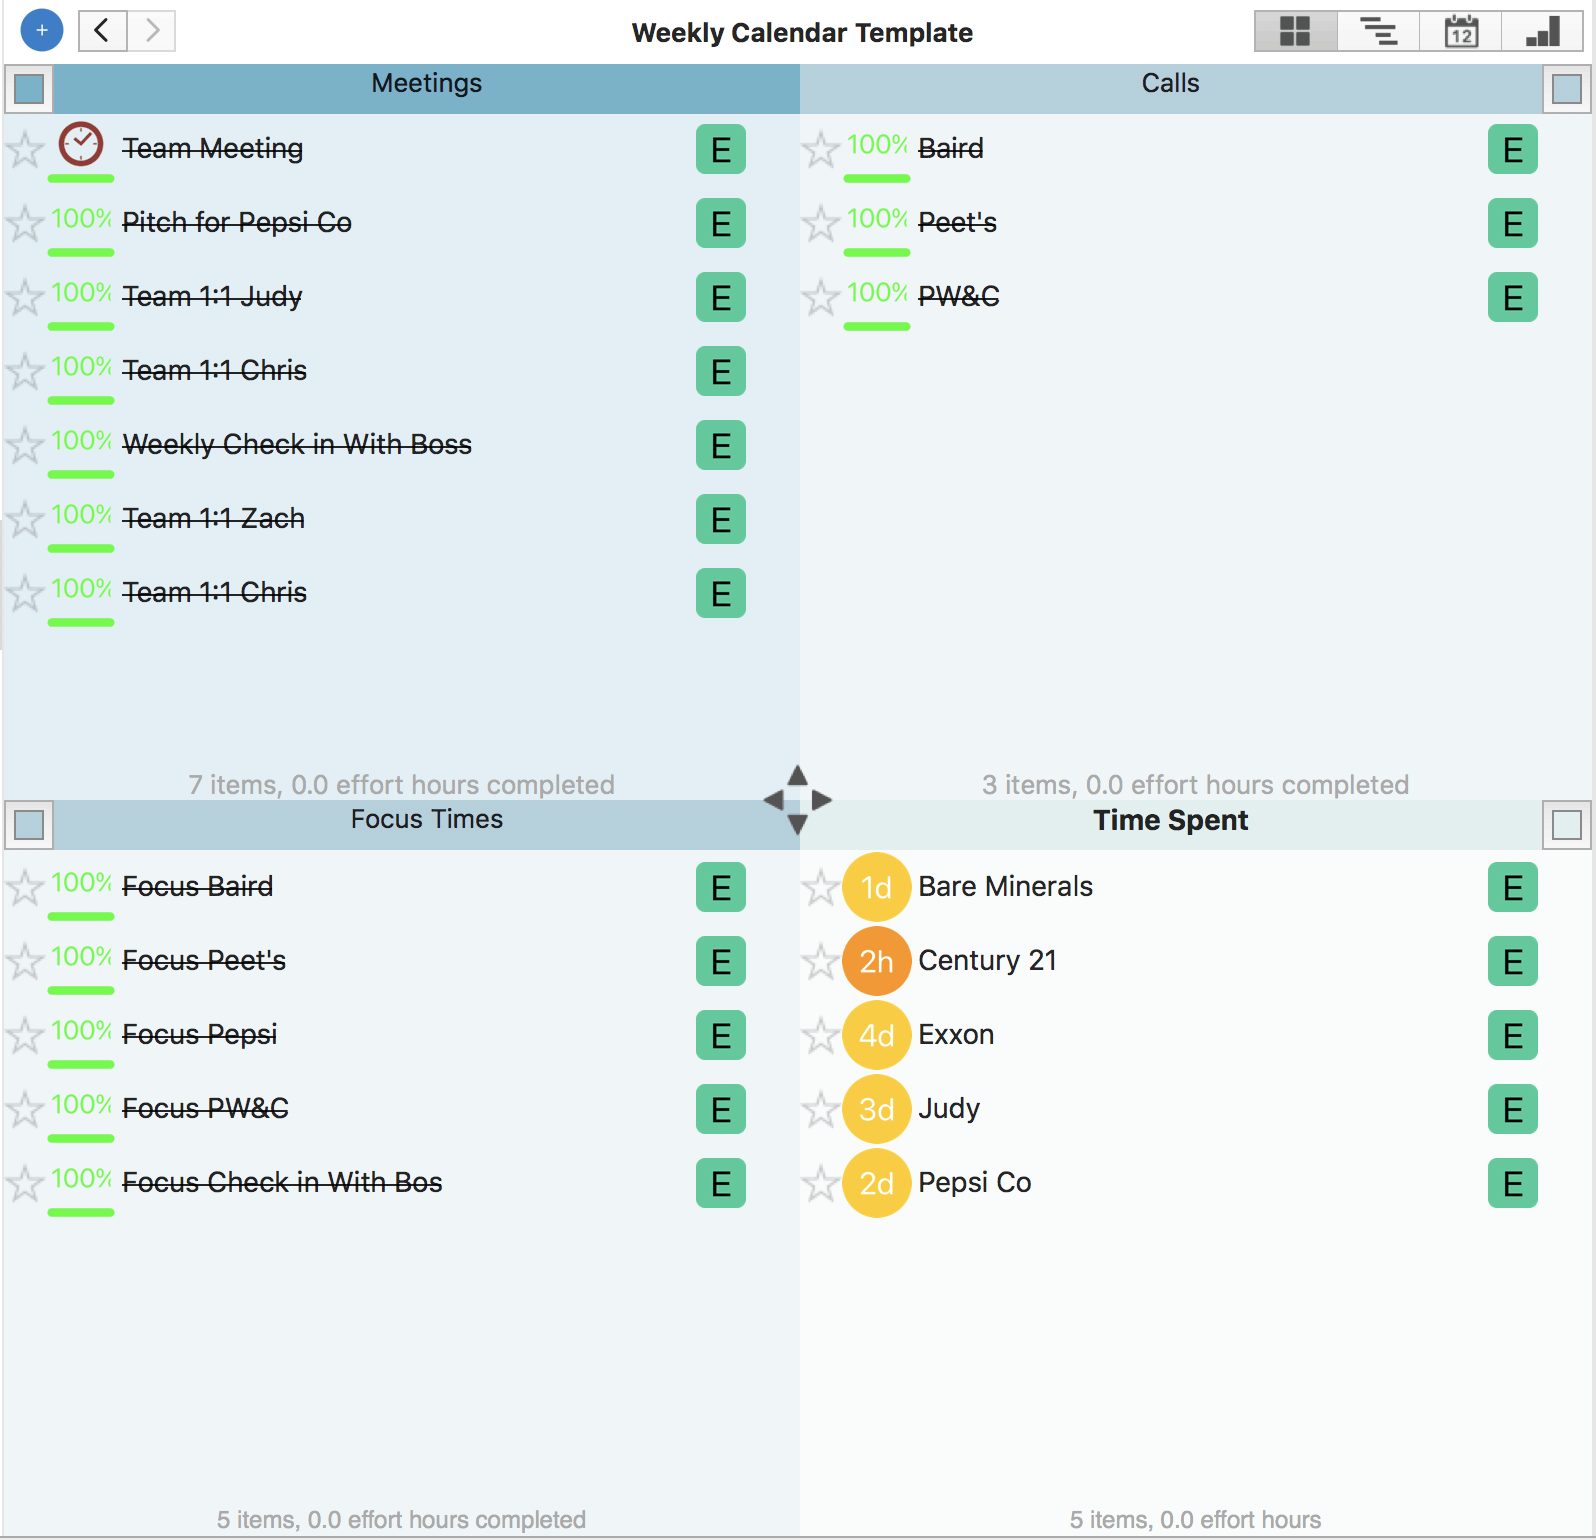The height and width of the screenshot is (1540, 1596).
Task: Switch to outline list view
Action: [x=1379, y=31]
